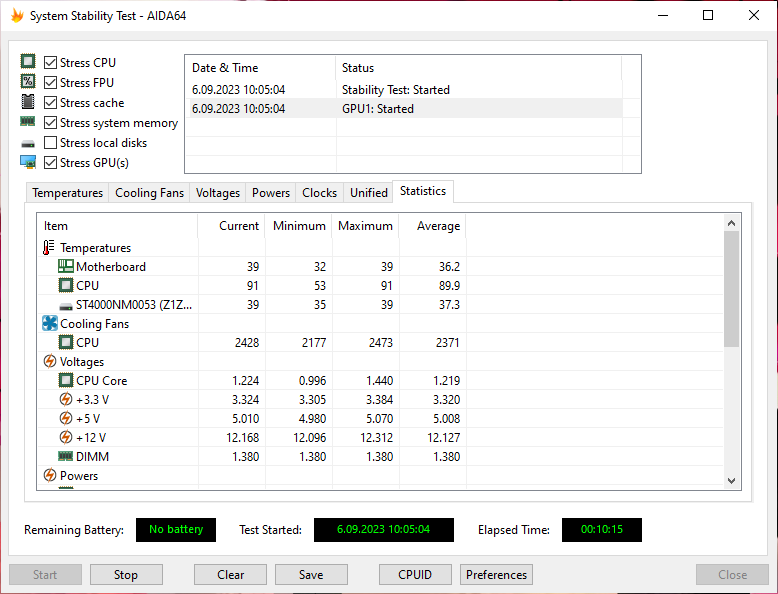Click the thermometer icon of Temperatures group
Viewport: 778px width, 594px height.
point(49,247)
